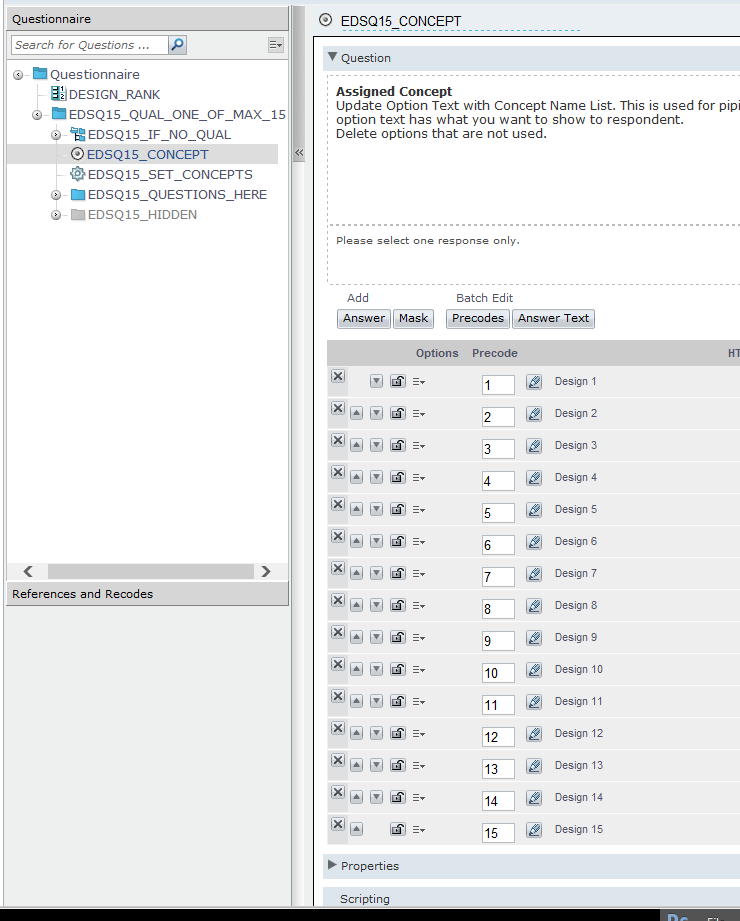Toggle lock on Design 1 option

(x=398, y=381)
